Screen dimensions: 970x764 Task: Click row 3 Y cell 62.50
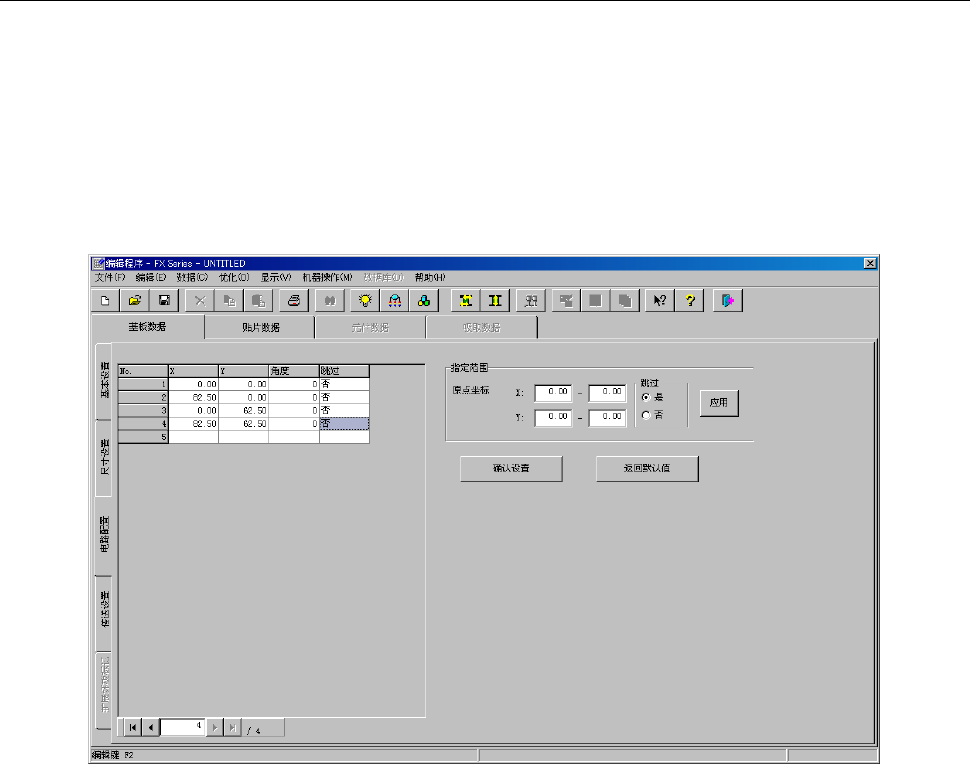coord(244,411)
